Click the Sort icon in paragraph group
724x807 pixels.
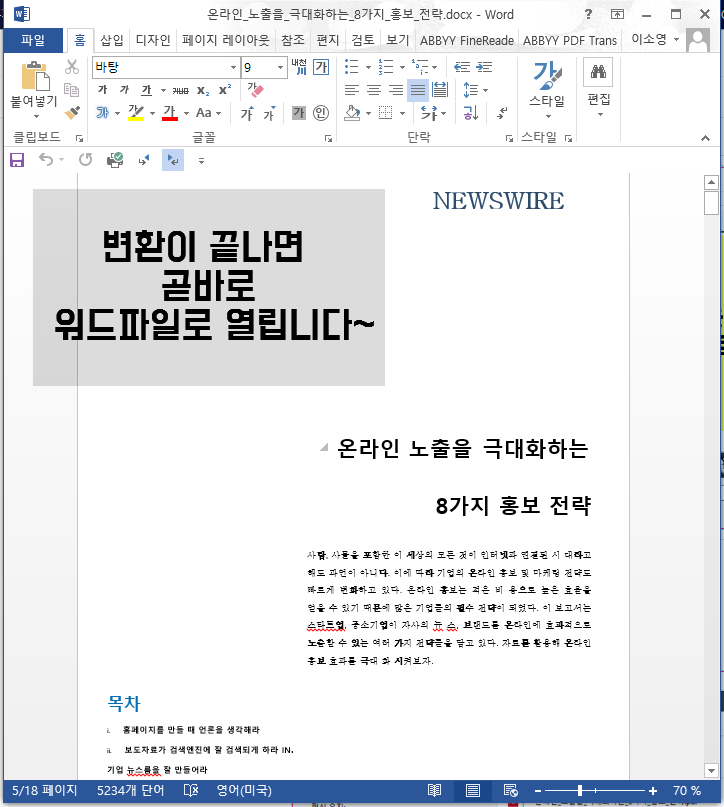pyautogui.click(x=470, y=113)
